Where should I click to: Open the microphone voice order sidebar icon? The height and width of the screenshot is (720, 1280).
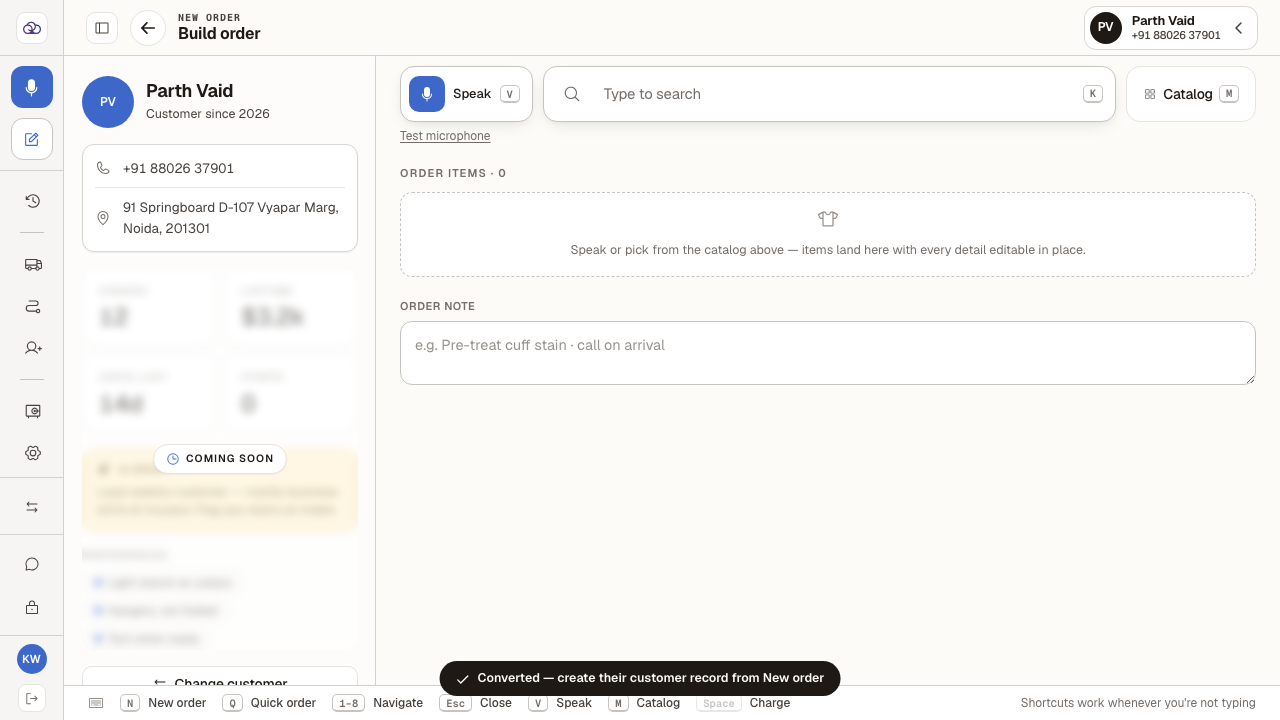32,87
